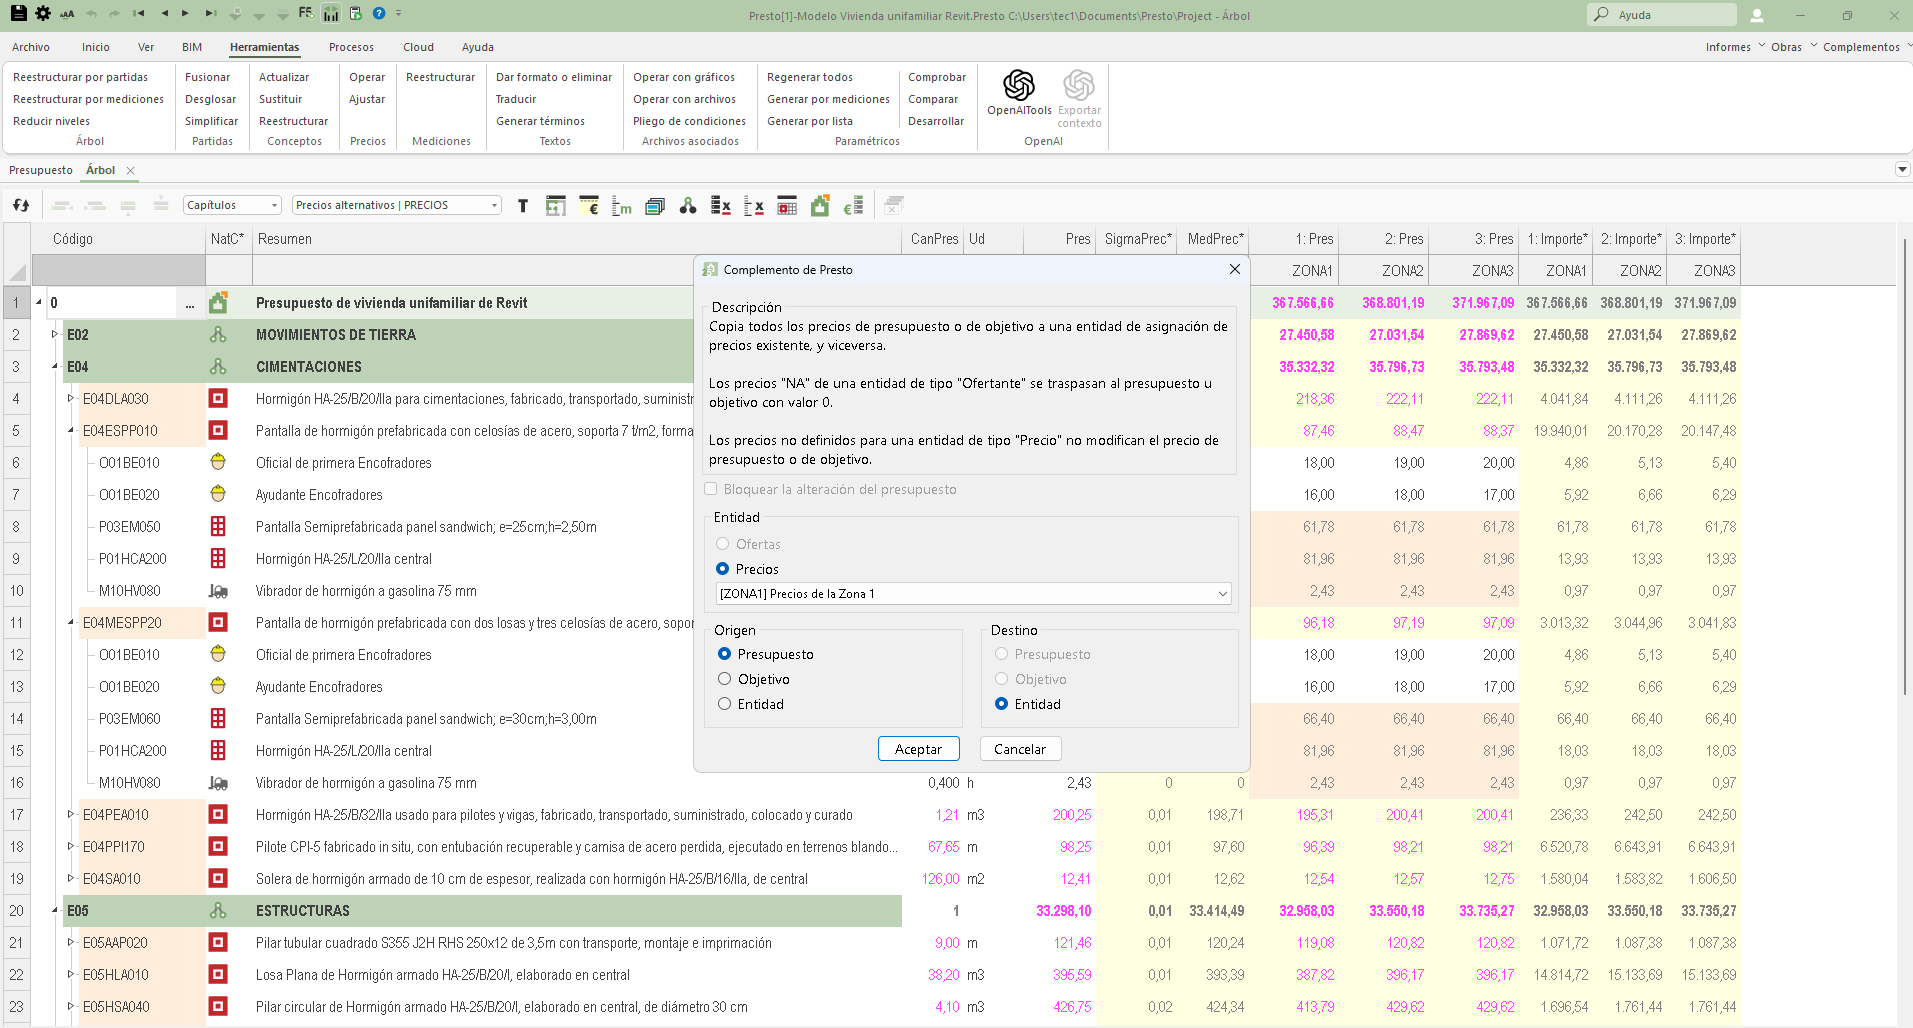Click the green house icon in toolbar
Image resolution: width=1913 pixels, height=1028 pixels.
coord(820,206)
